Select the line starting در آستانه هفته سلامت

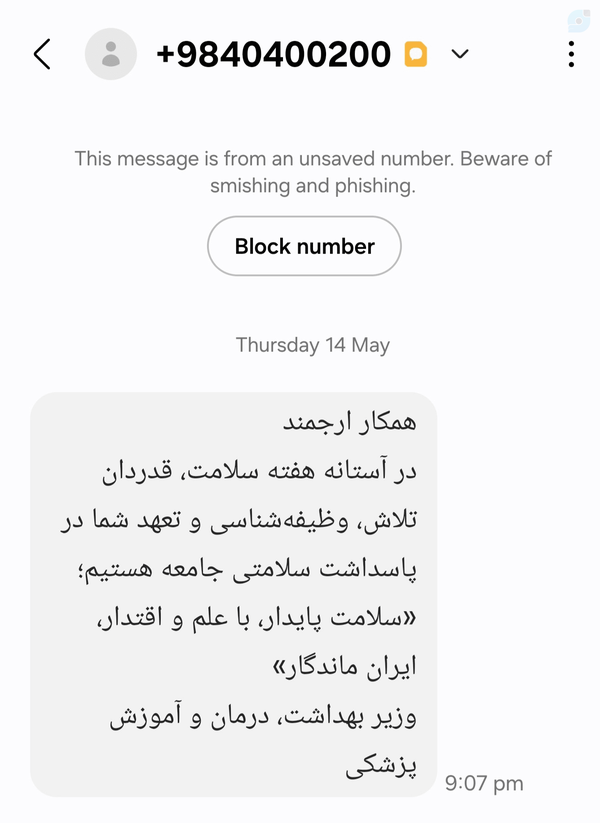click(x=259, y=471)
